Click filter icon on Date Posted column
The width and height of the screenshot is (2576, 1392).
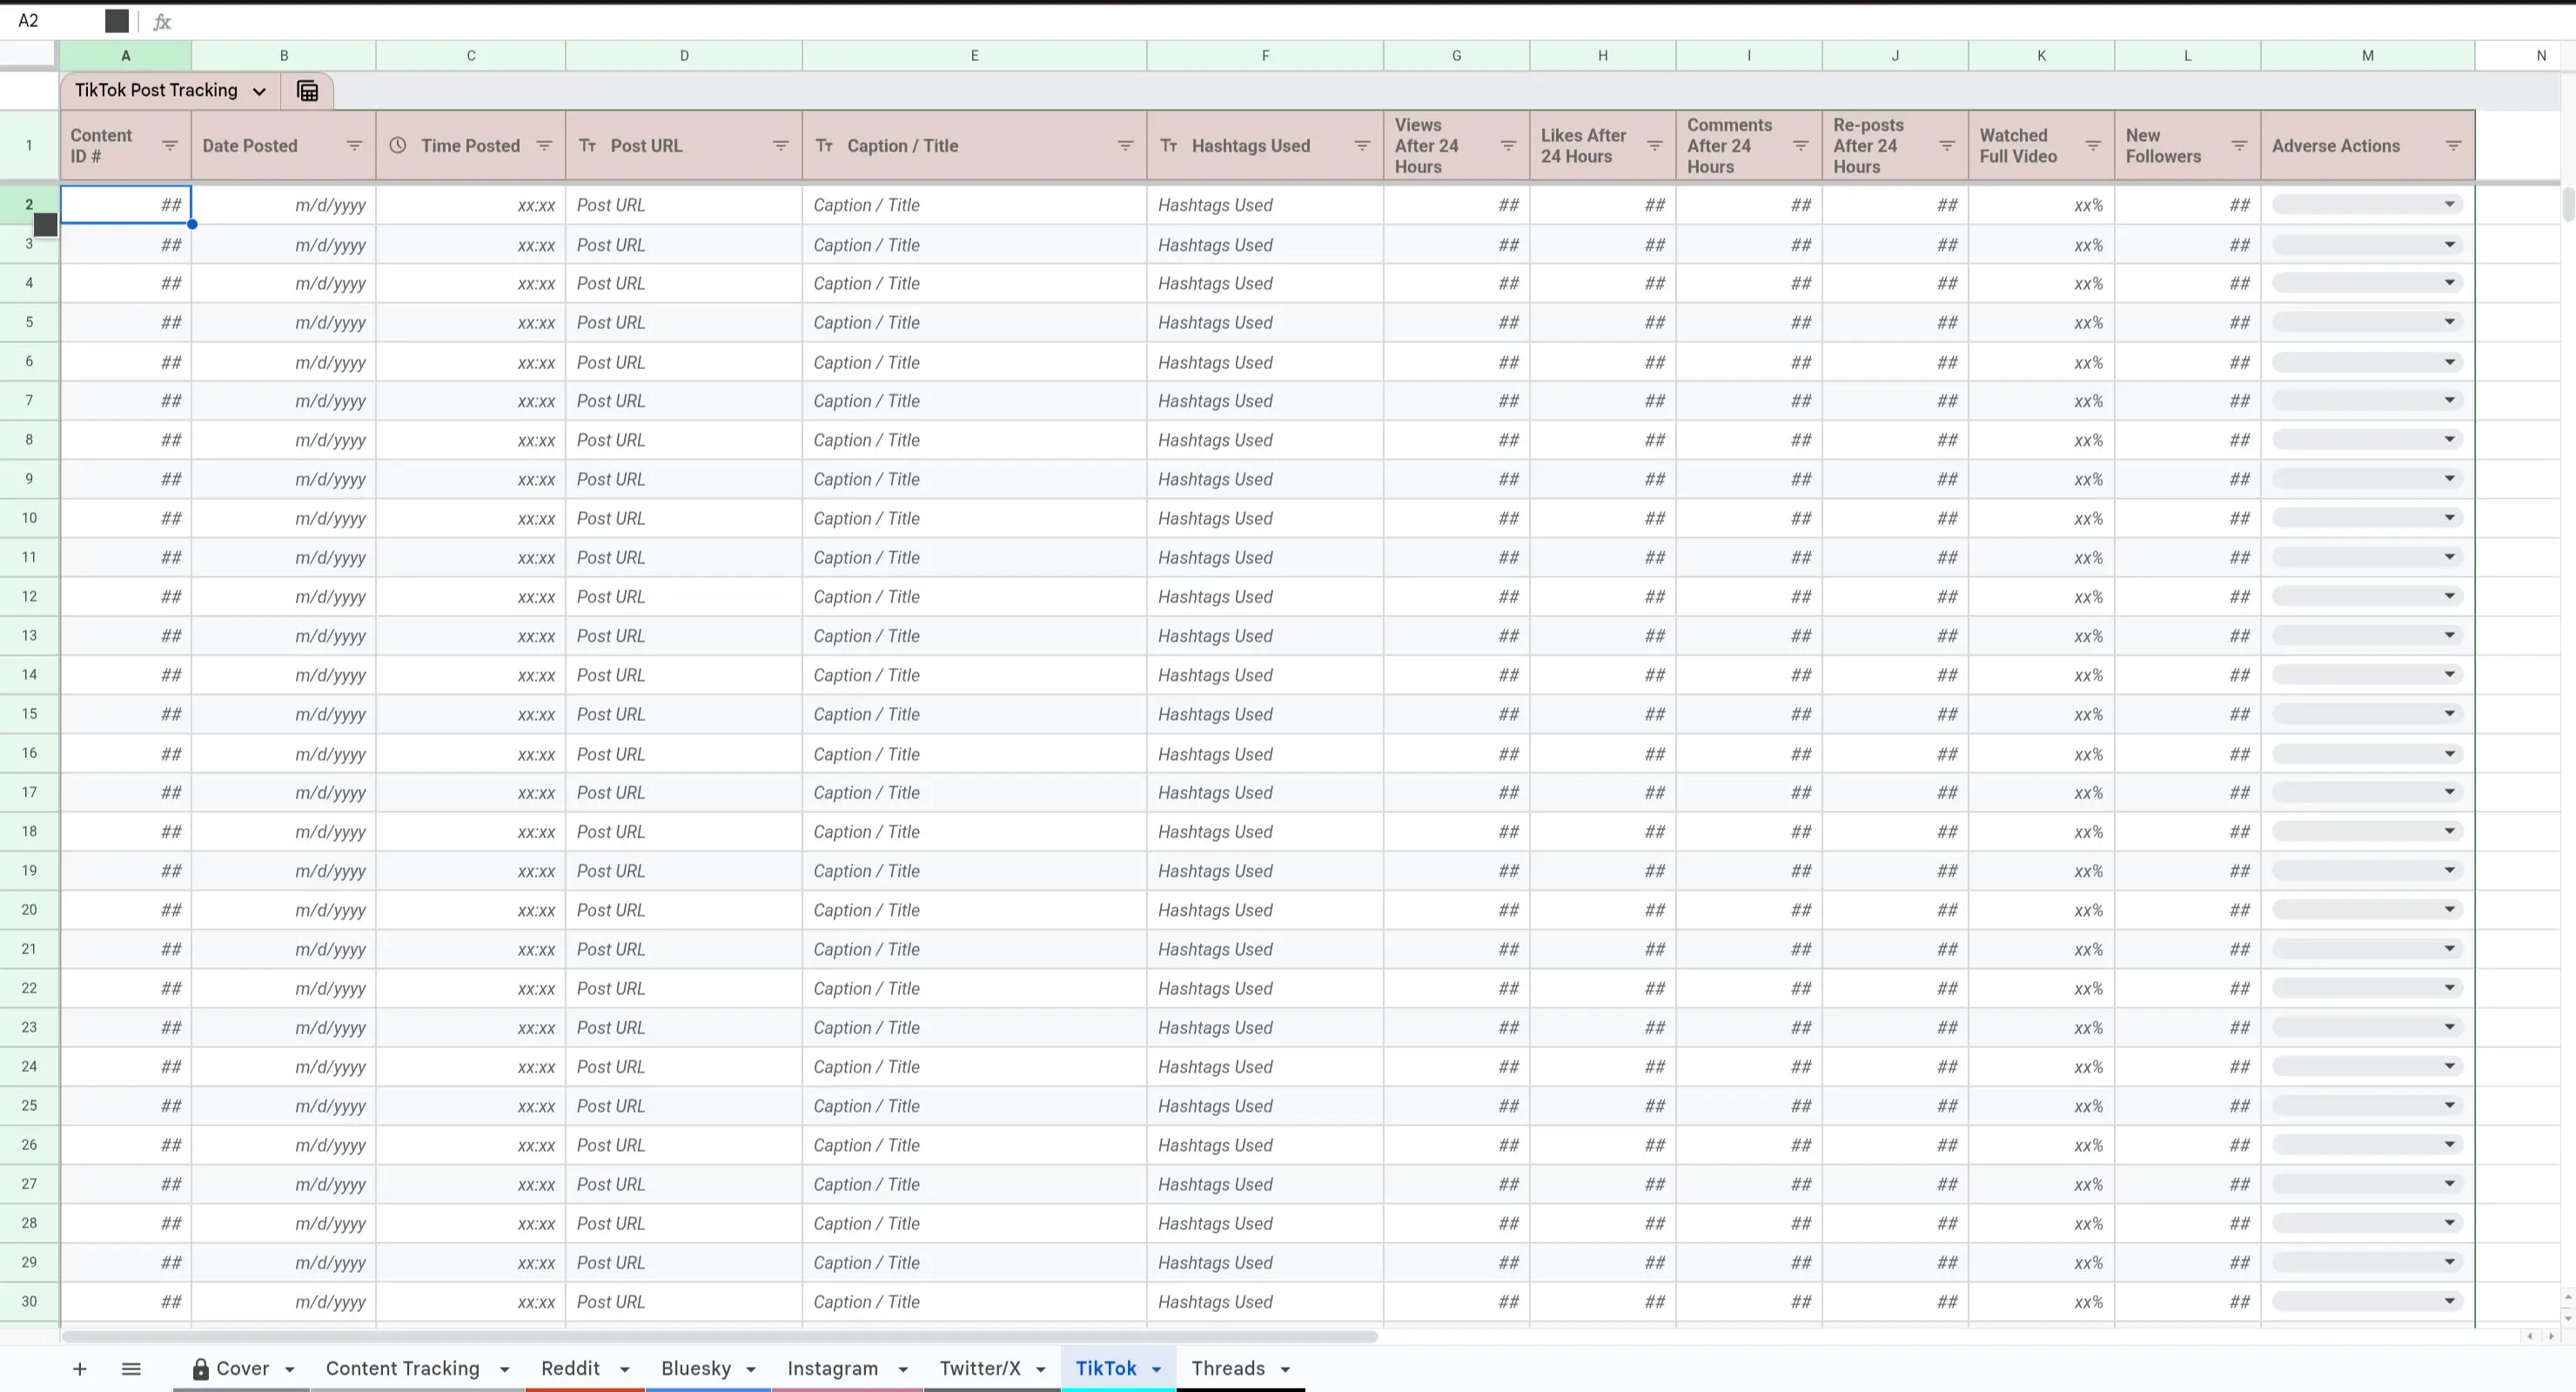pos(354,146)
